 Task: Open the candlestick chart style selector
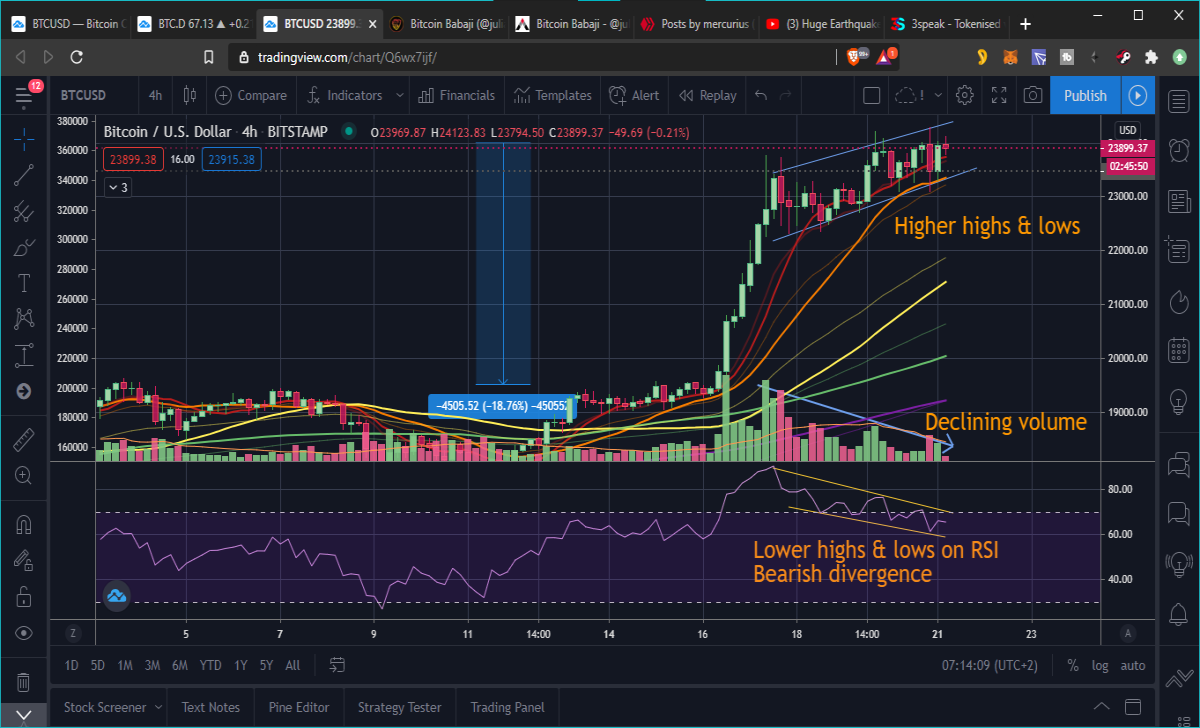pyautogui.click(x=190, y=96)
